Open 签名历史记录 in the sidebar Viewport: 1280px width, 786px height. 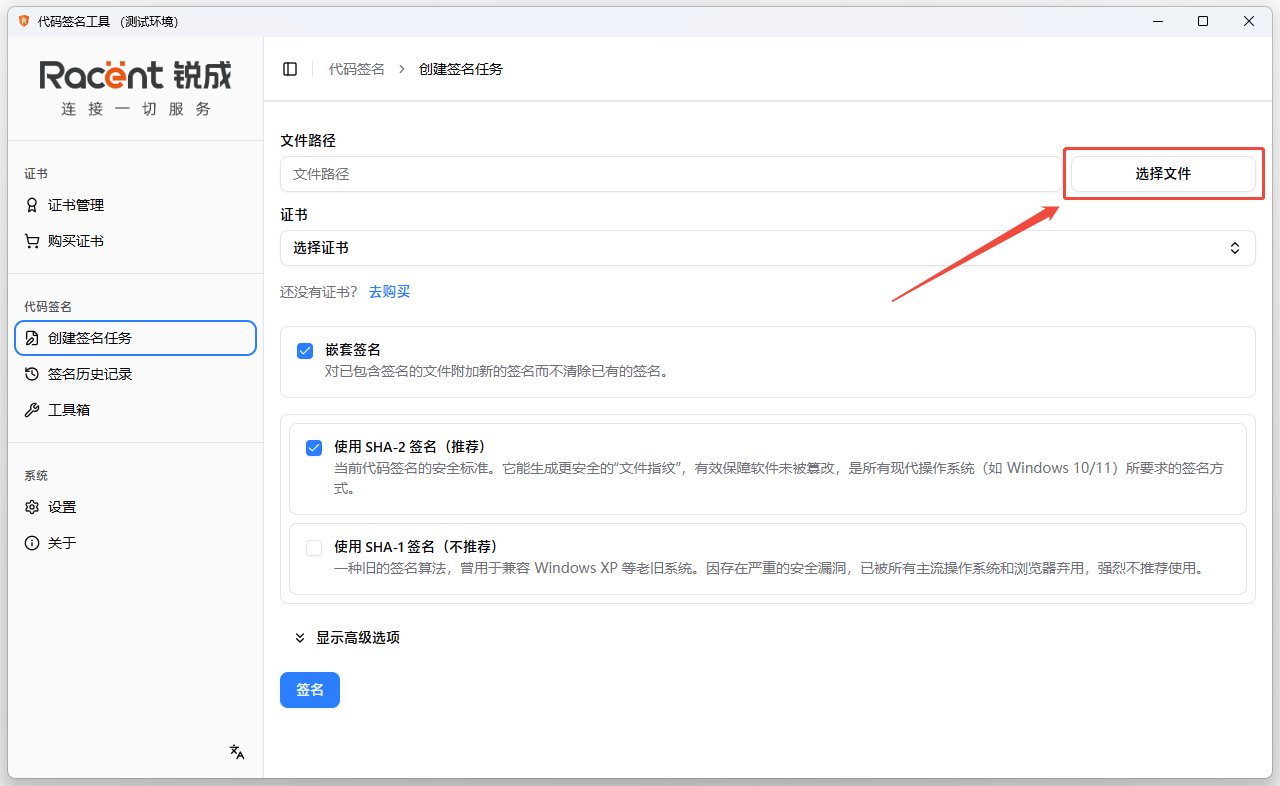click(90, 374)
